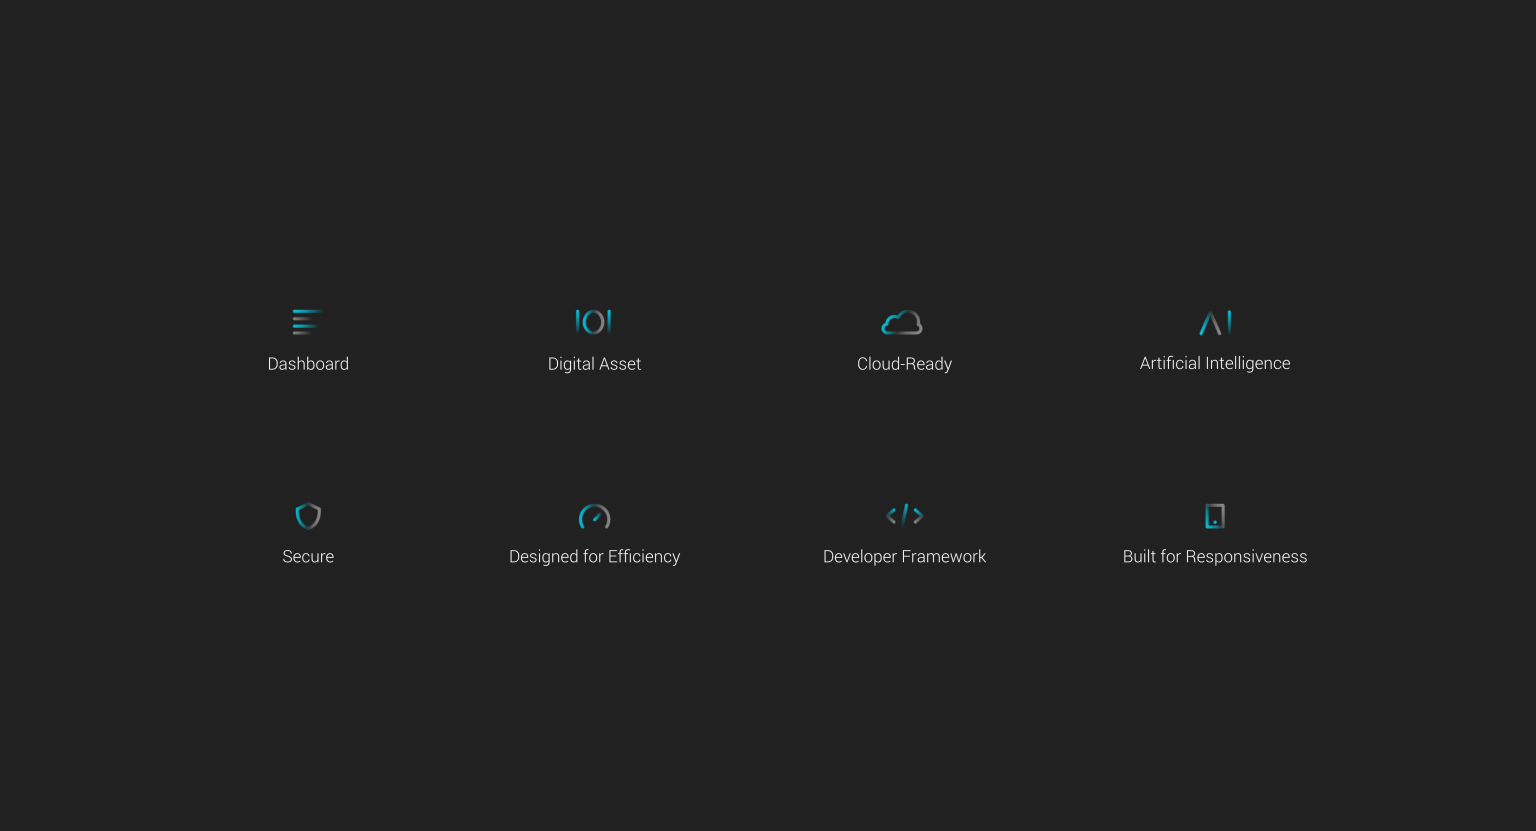This screenshot has height=831, width=1536.
Task: Open the Developer Framework feature link
Action: 904,556
